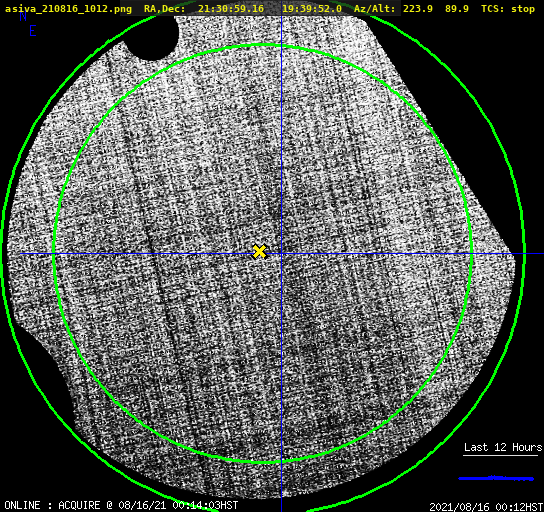This screenshot has height=512, width=544.
Task: Click the inner green circle's top edge
Action: 263,45
